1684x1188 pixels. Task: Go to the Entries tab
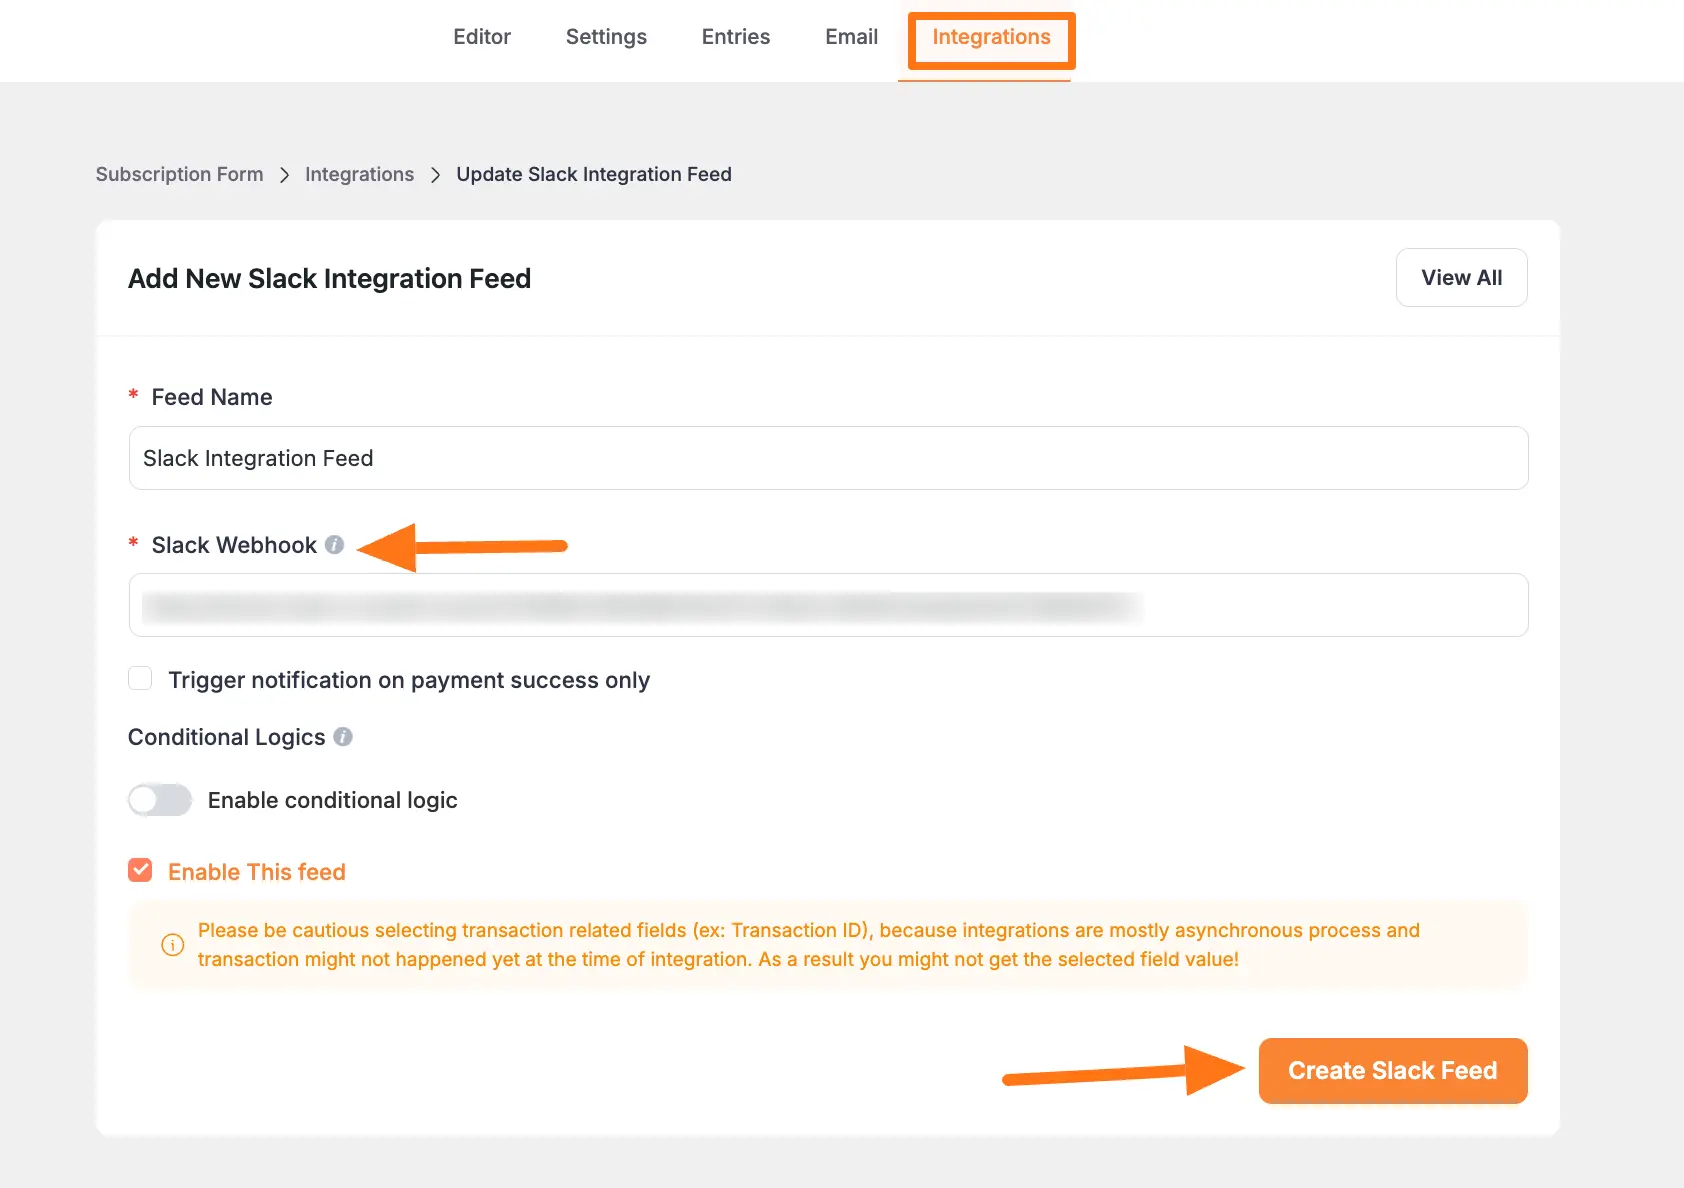736,37
